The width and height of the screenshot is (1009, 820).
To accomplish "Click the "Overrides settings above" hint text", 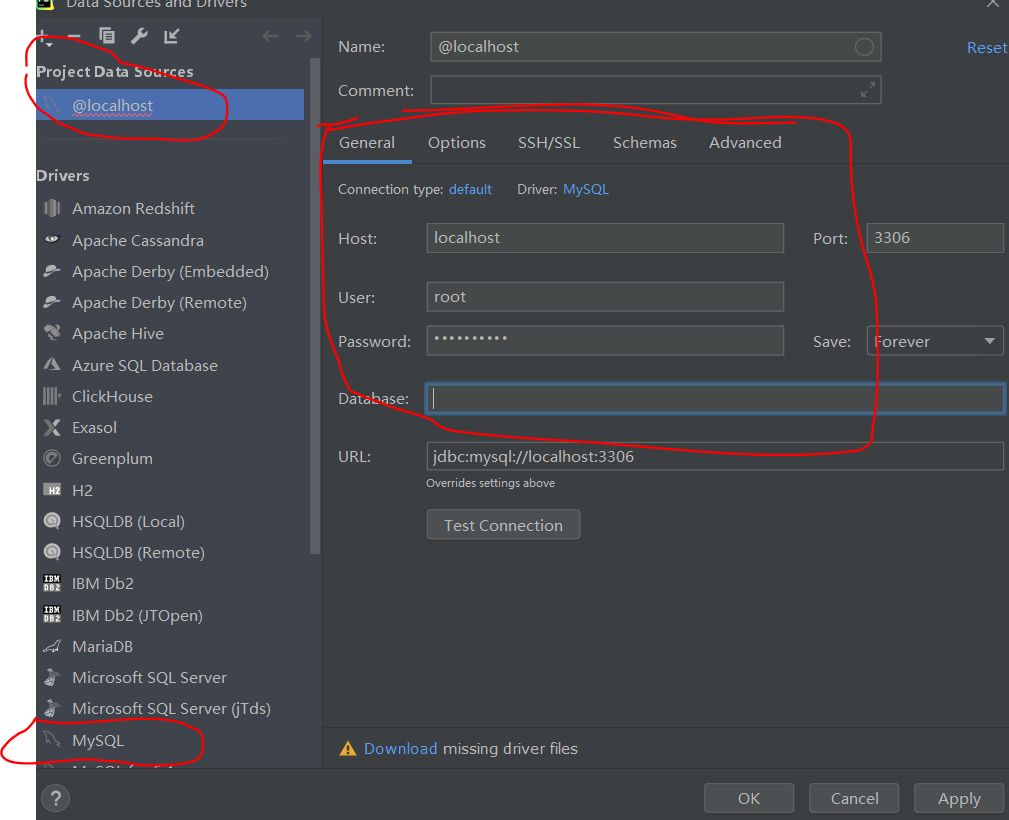I will [490, 483].
